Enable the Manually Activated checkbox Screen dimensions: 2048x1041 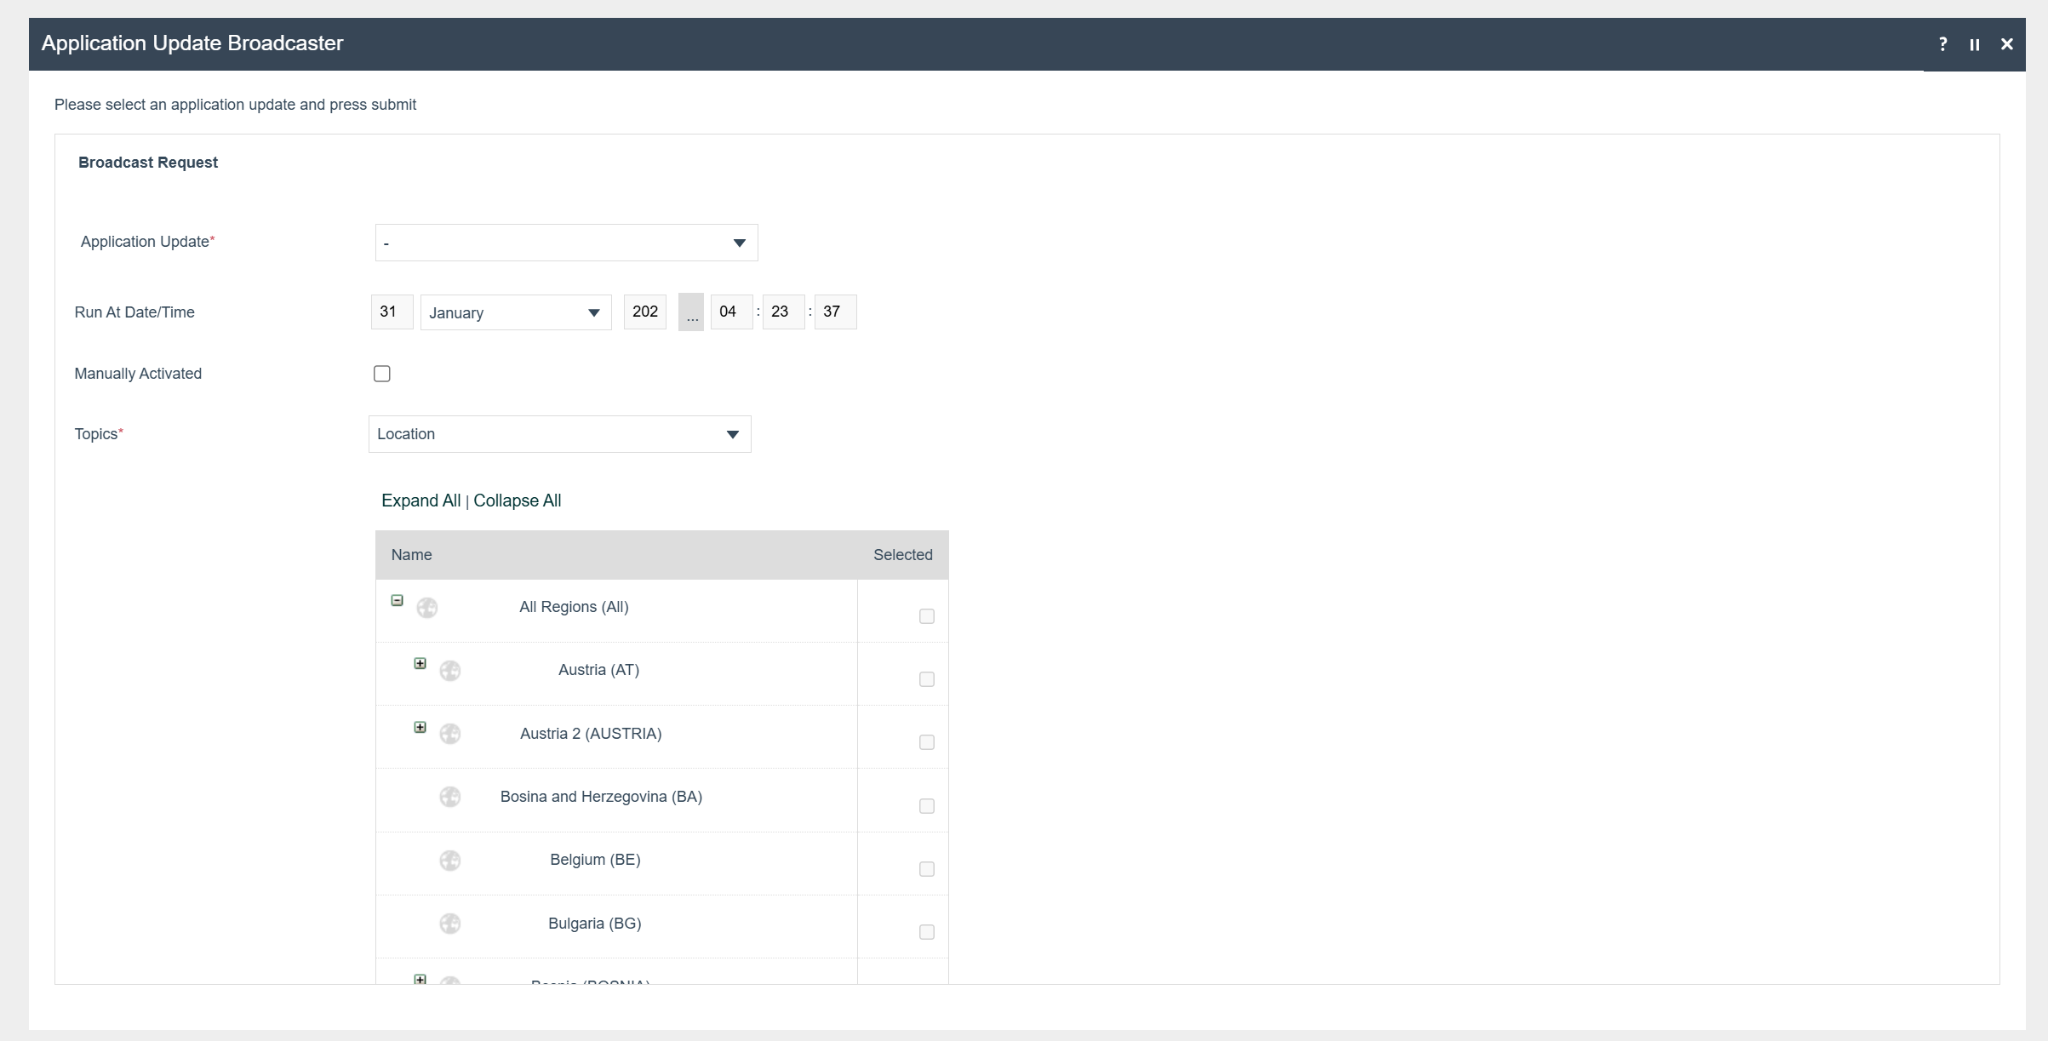(x=382, y=374)
